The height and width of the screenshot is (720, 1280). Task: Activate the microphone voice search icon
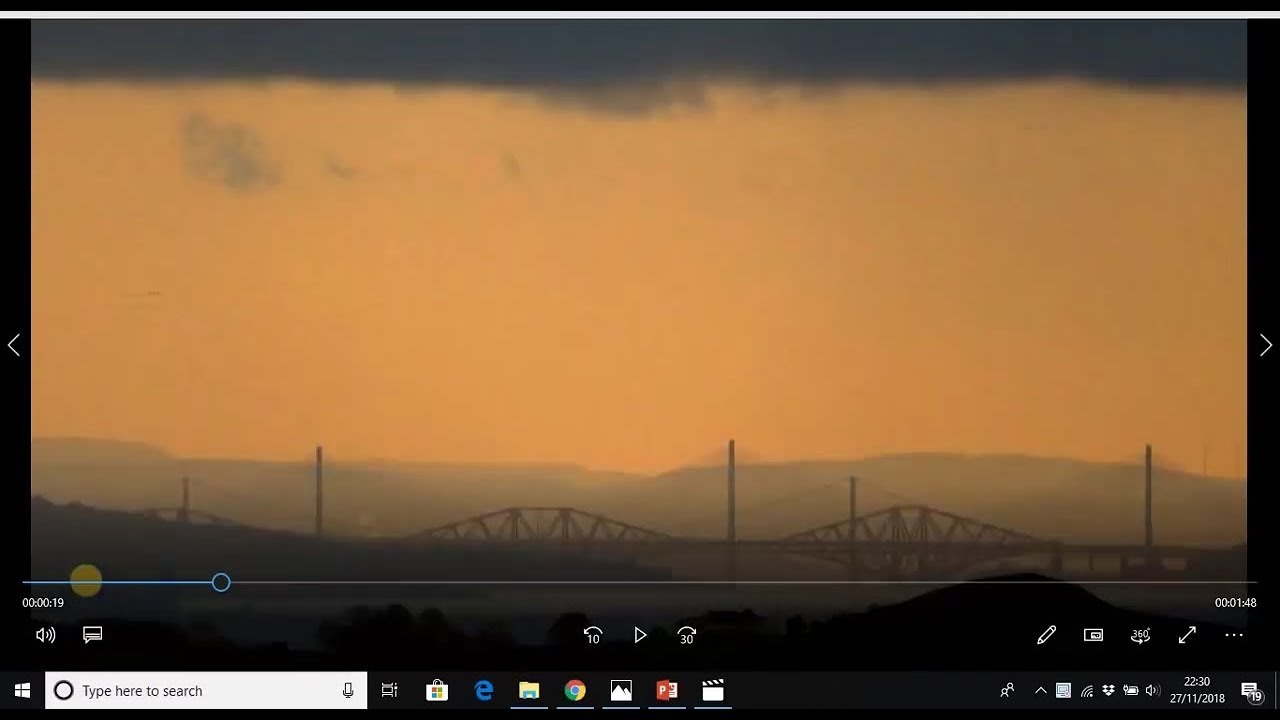click(348, 691)
